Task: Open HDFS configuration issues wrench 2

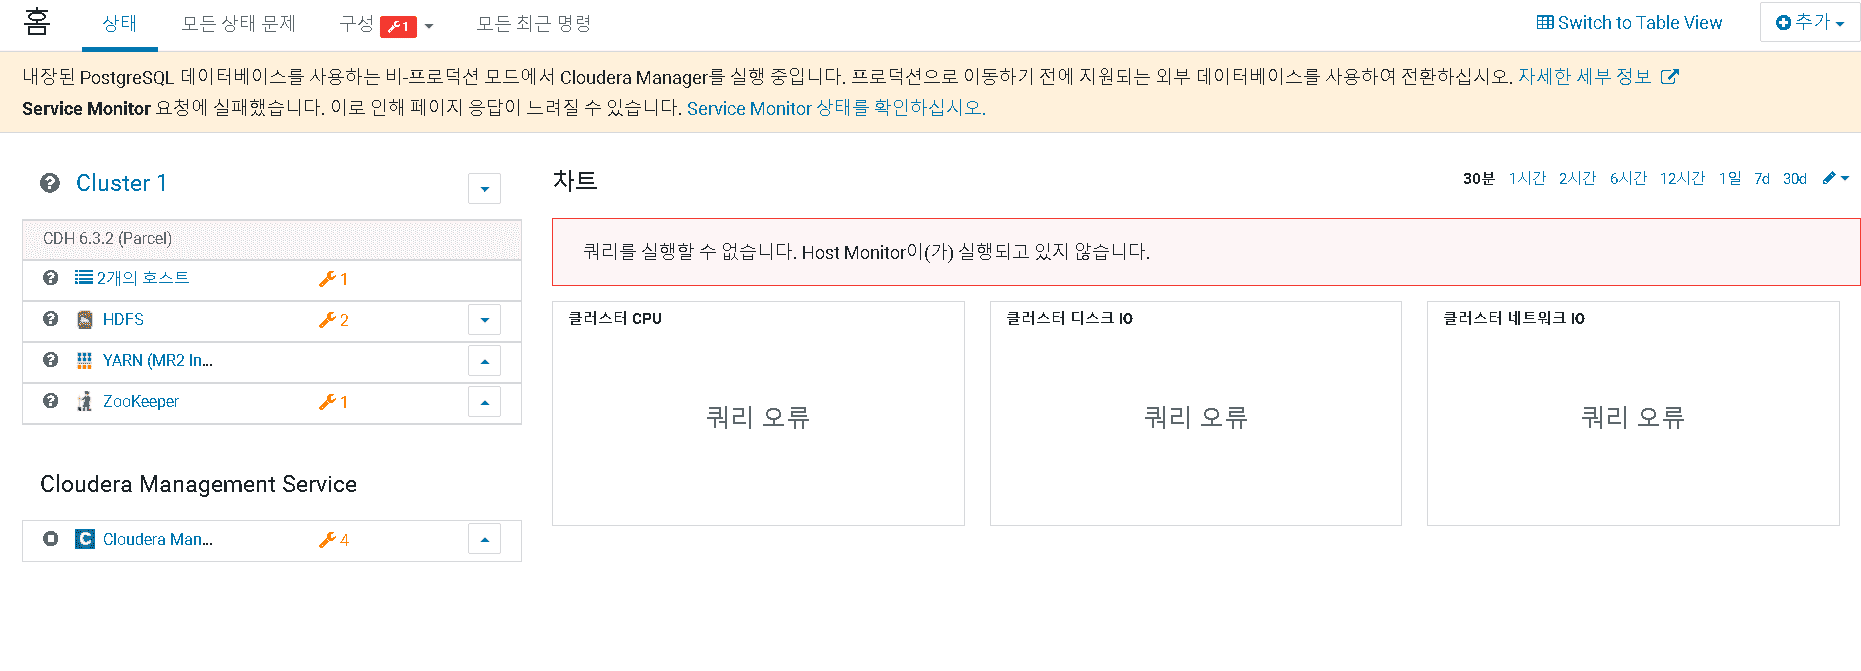Action: coord(333,320)
